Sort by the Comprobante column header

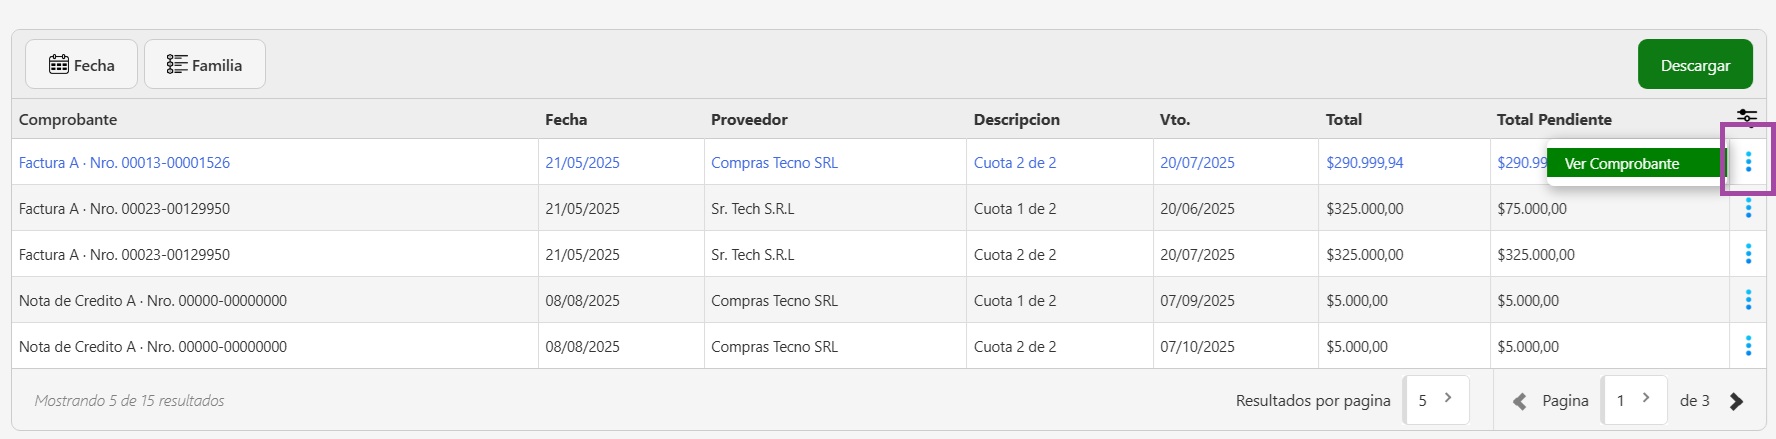(x=68, y=120)
